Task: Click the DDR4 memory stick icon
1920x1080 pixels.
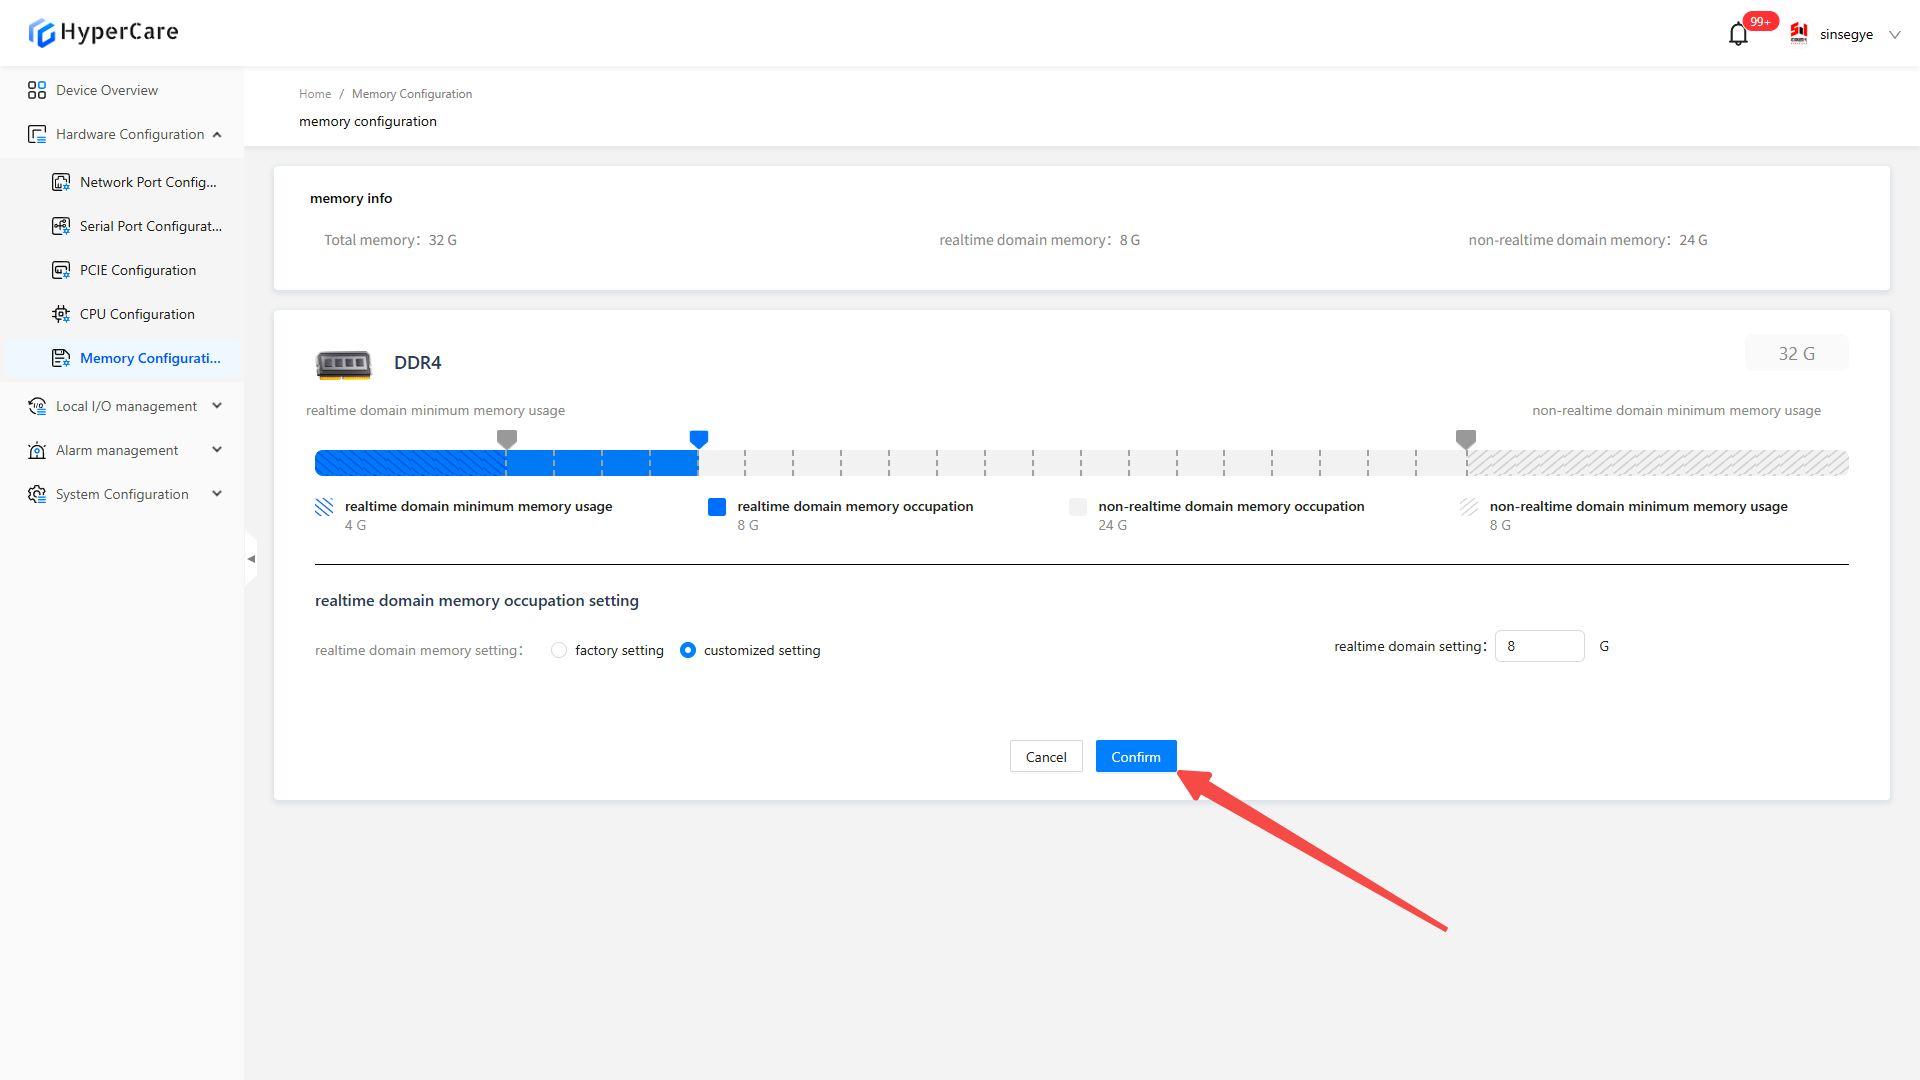Action: click(x=343, y=364)
